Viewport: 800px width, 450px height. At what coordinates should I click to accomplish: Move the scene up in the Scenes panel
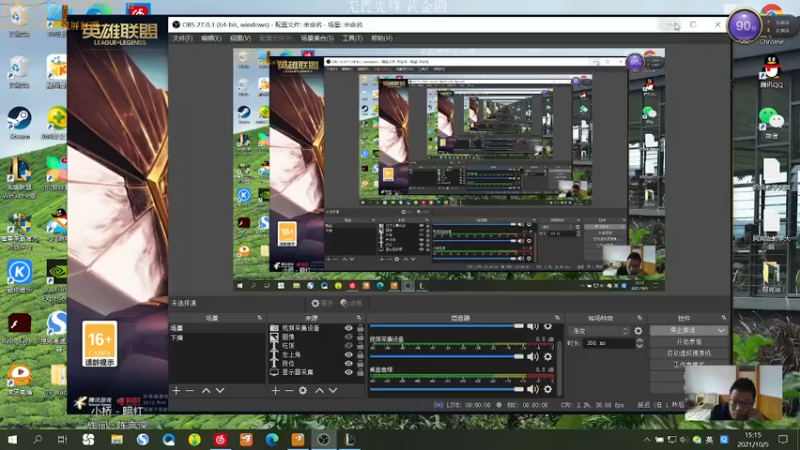[x=206, y=390]
